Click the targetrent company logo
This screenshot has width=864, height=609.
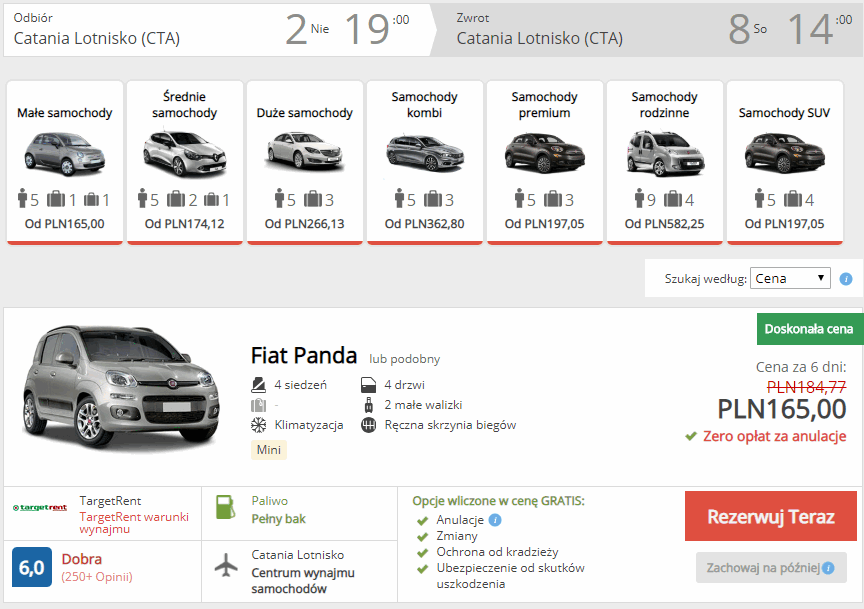[40, 508]
